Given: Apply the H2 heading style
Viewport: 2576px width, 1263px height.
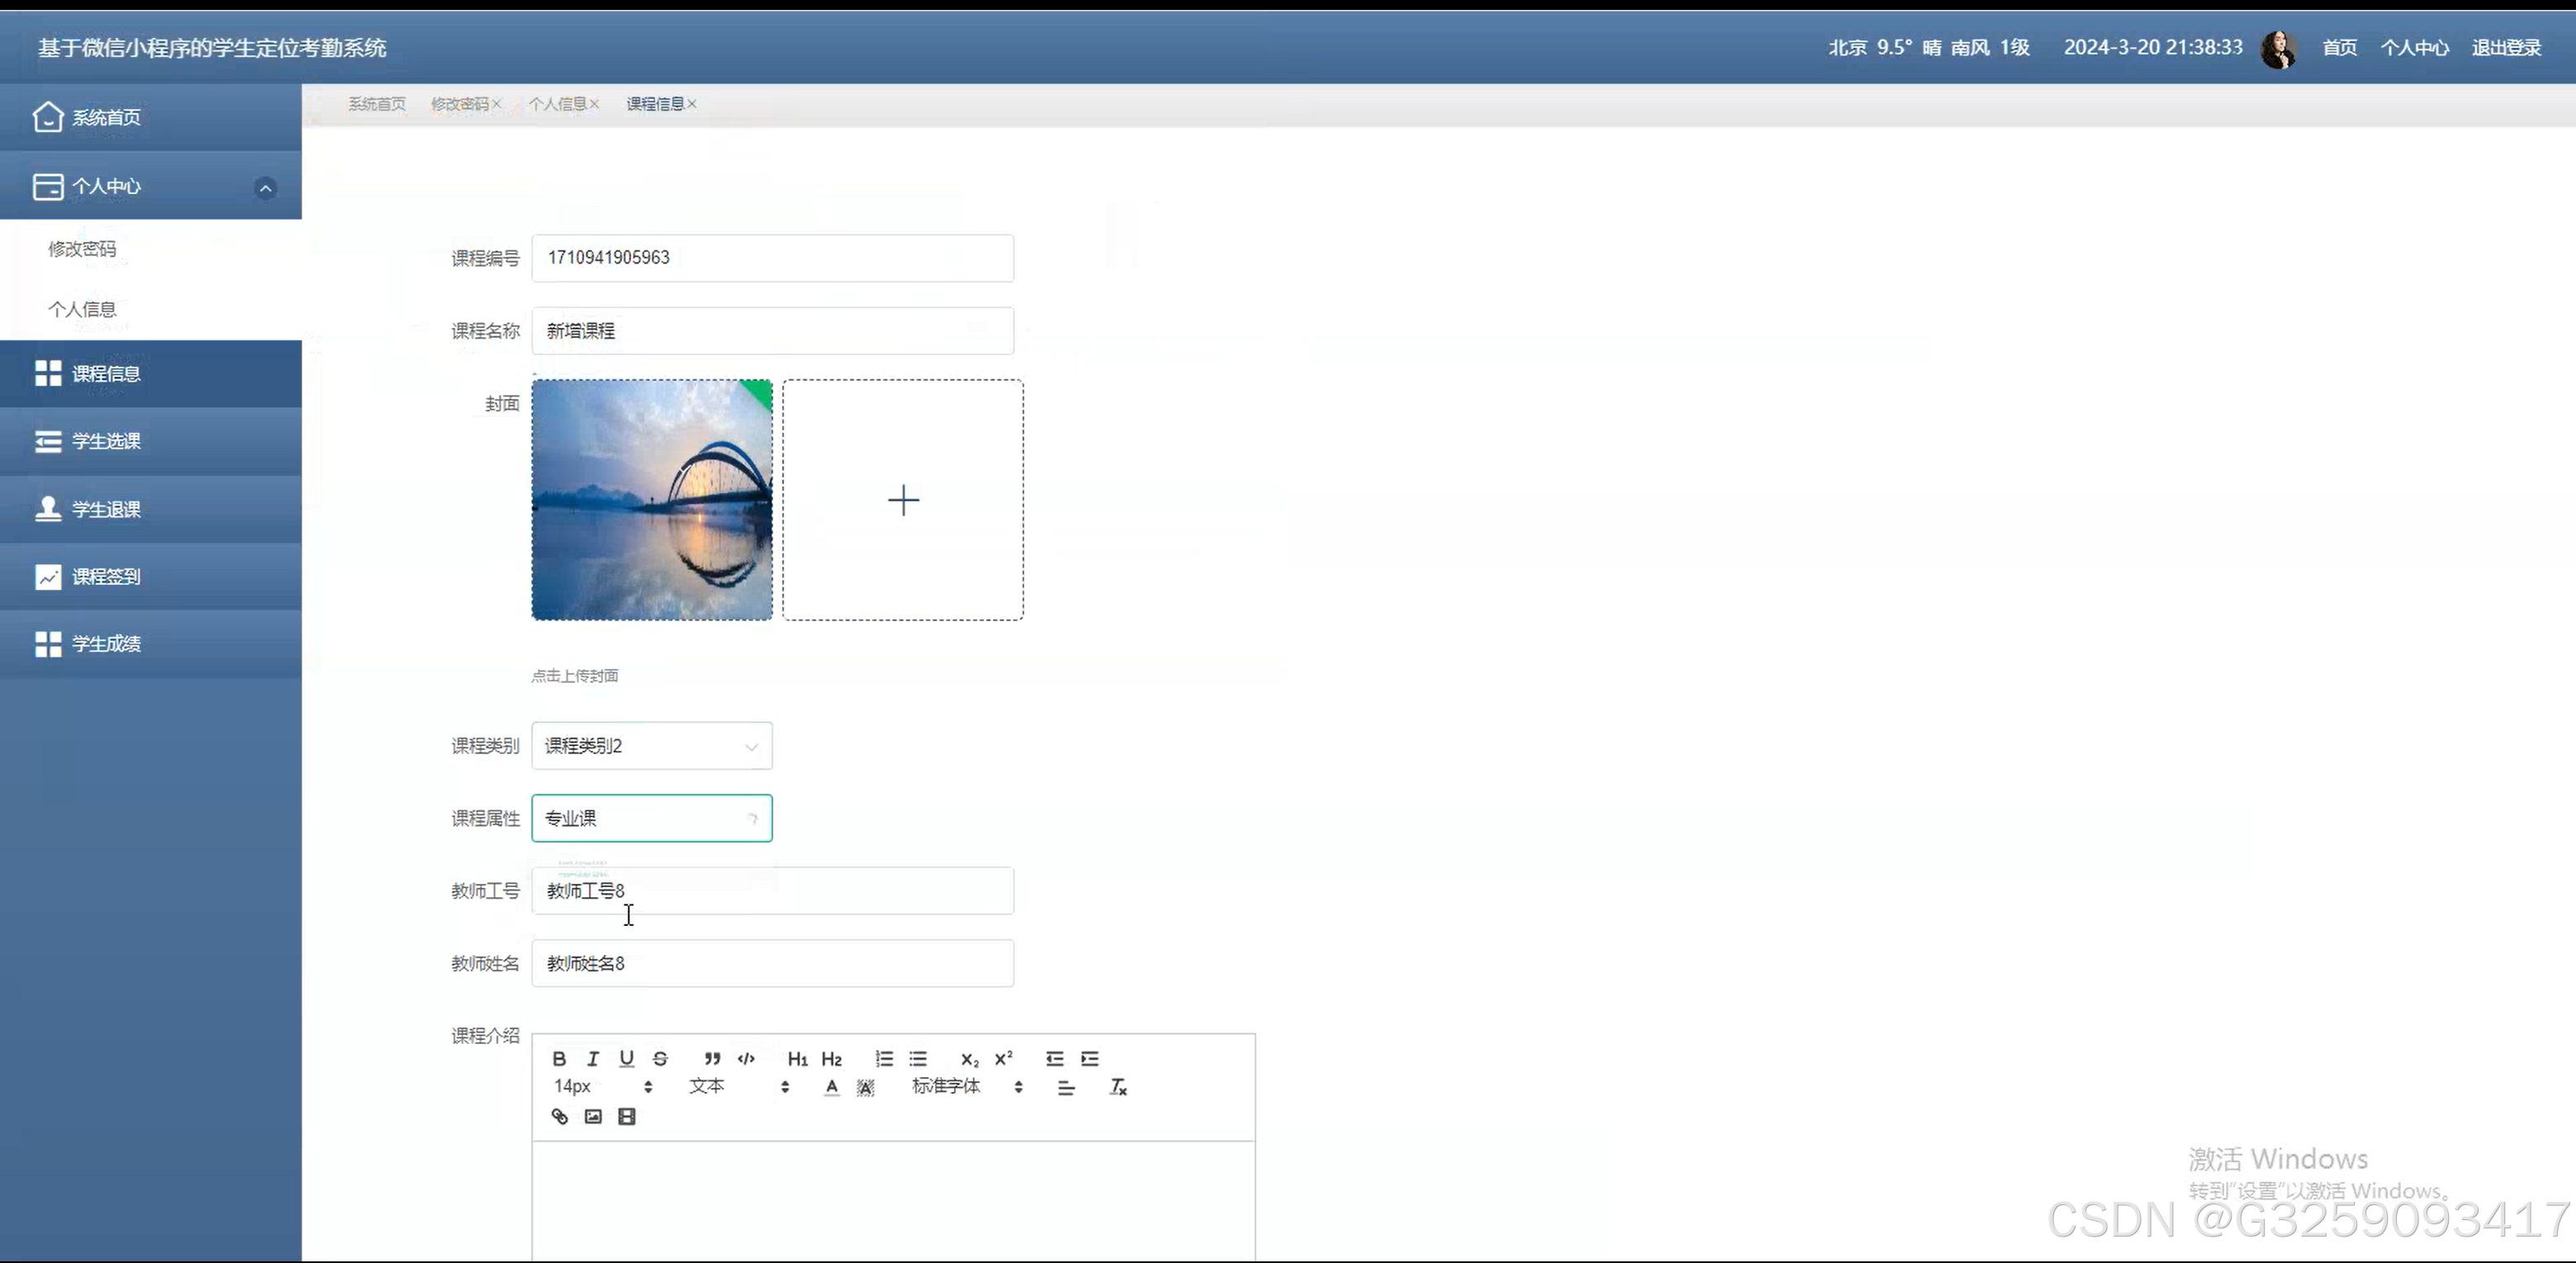Looking at the screenshot, I should [831, 1059].
